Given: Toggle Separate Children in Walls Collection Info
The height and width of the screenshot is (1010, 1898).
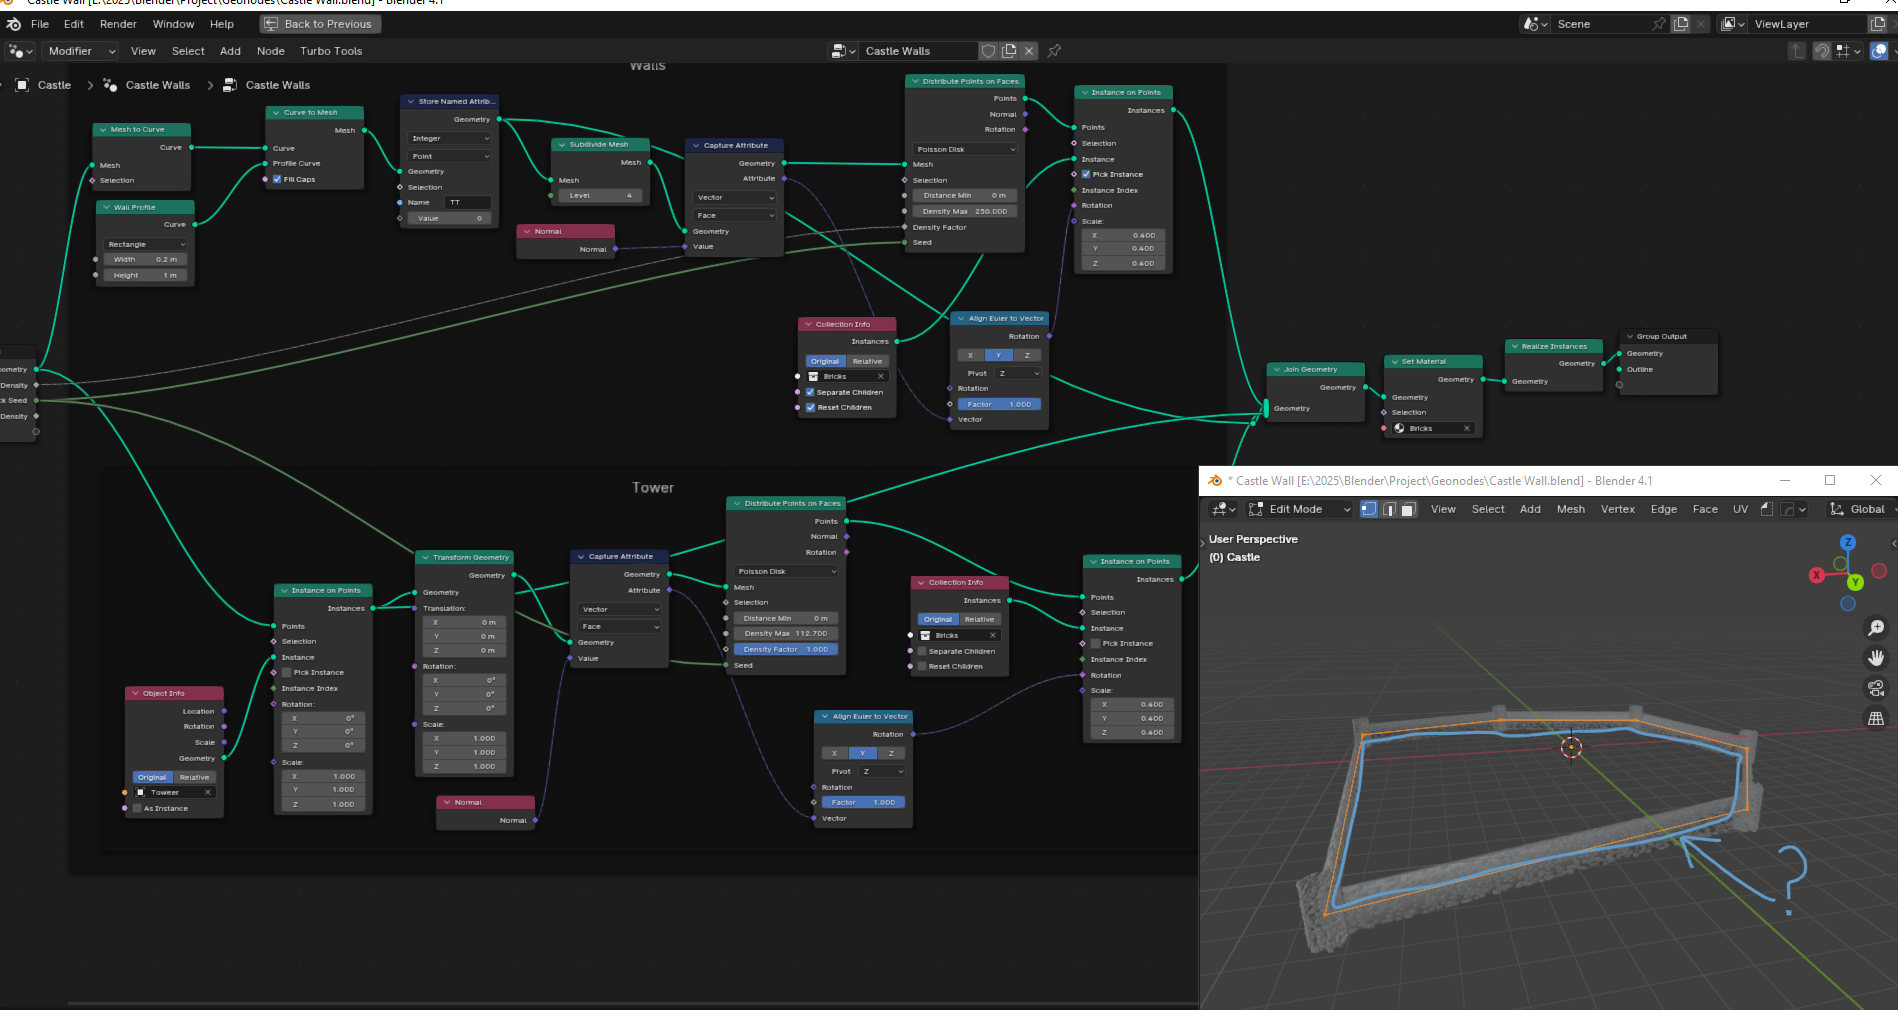Looking at the screenshot, I should [810, 392].
